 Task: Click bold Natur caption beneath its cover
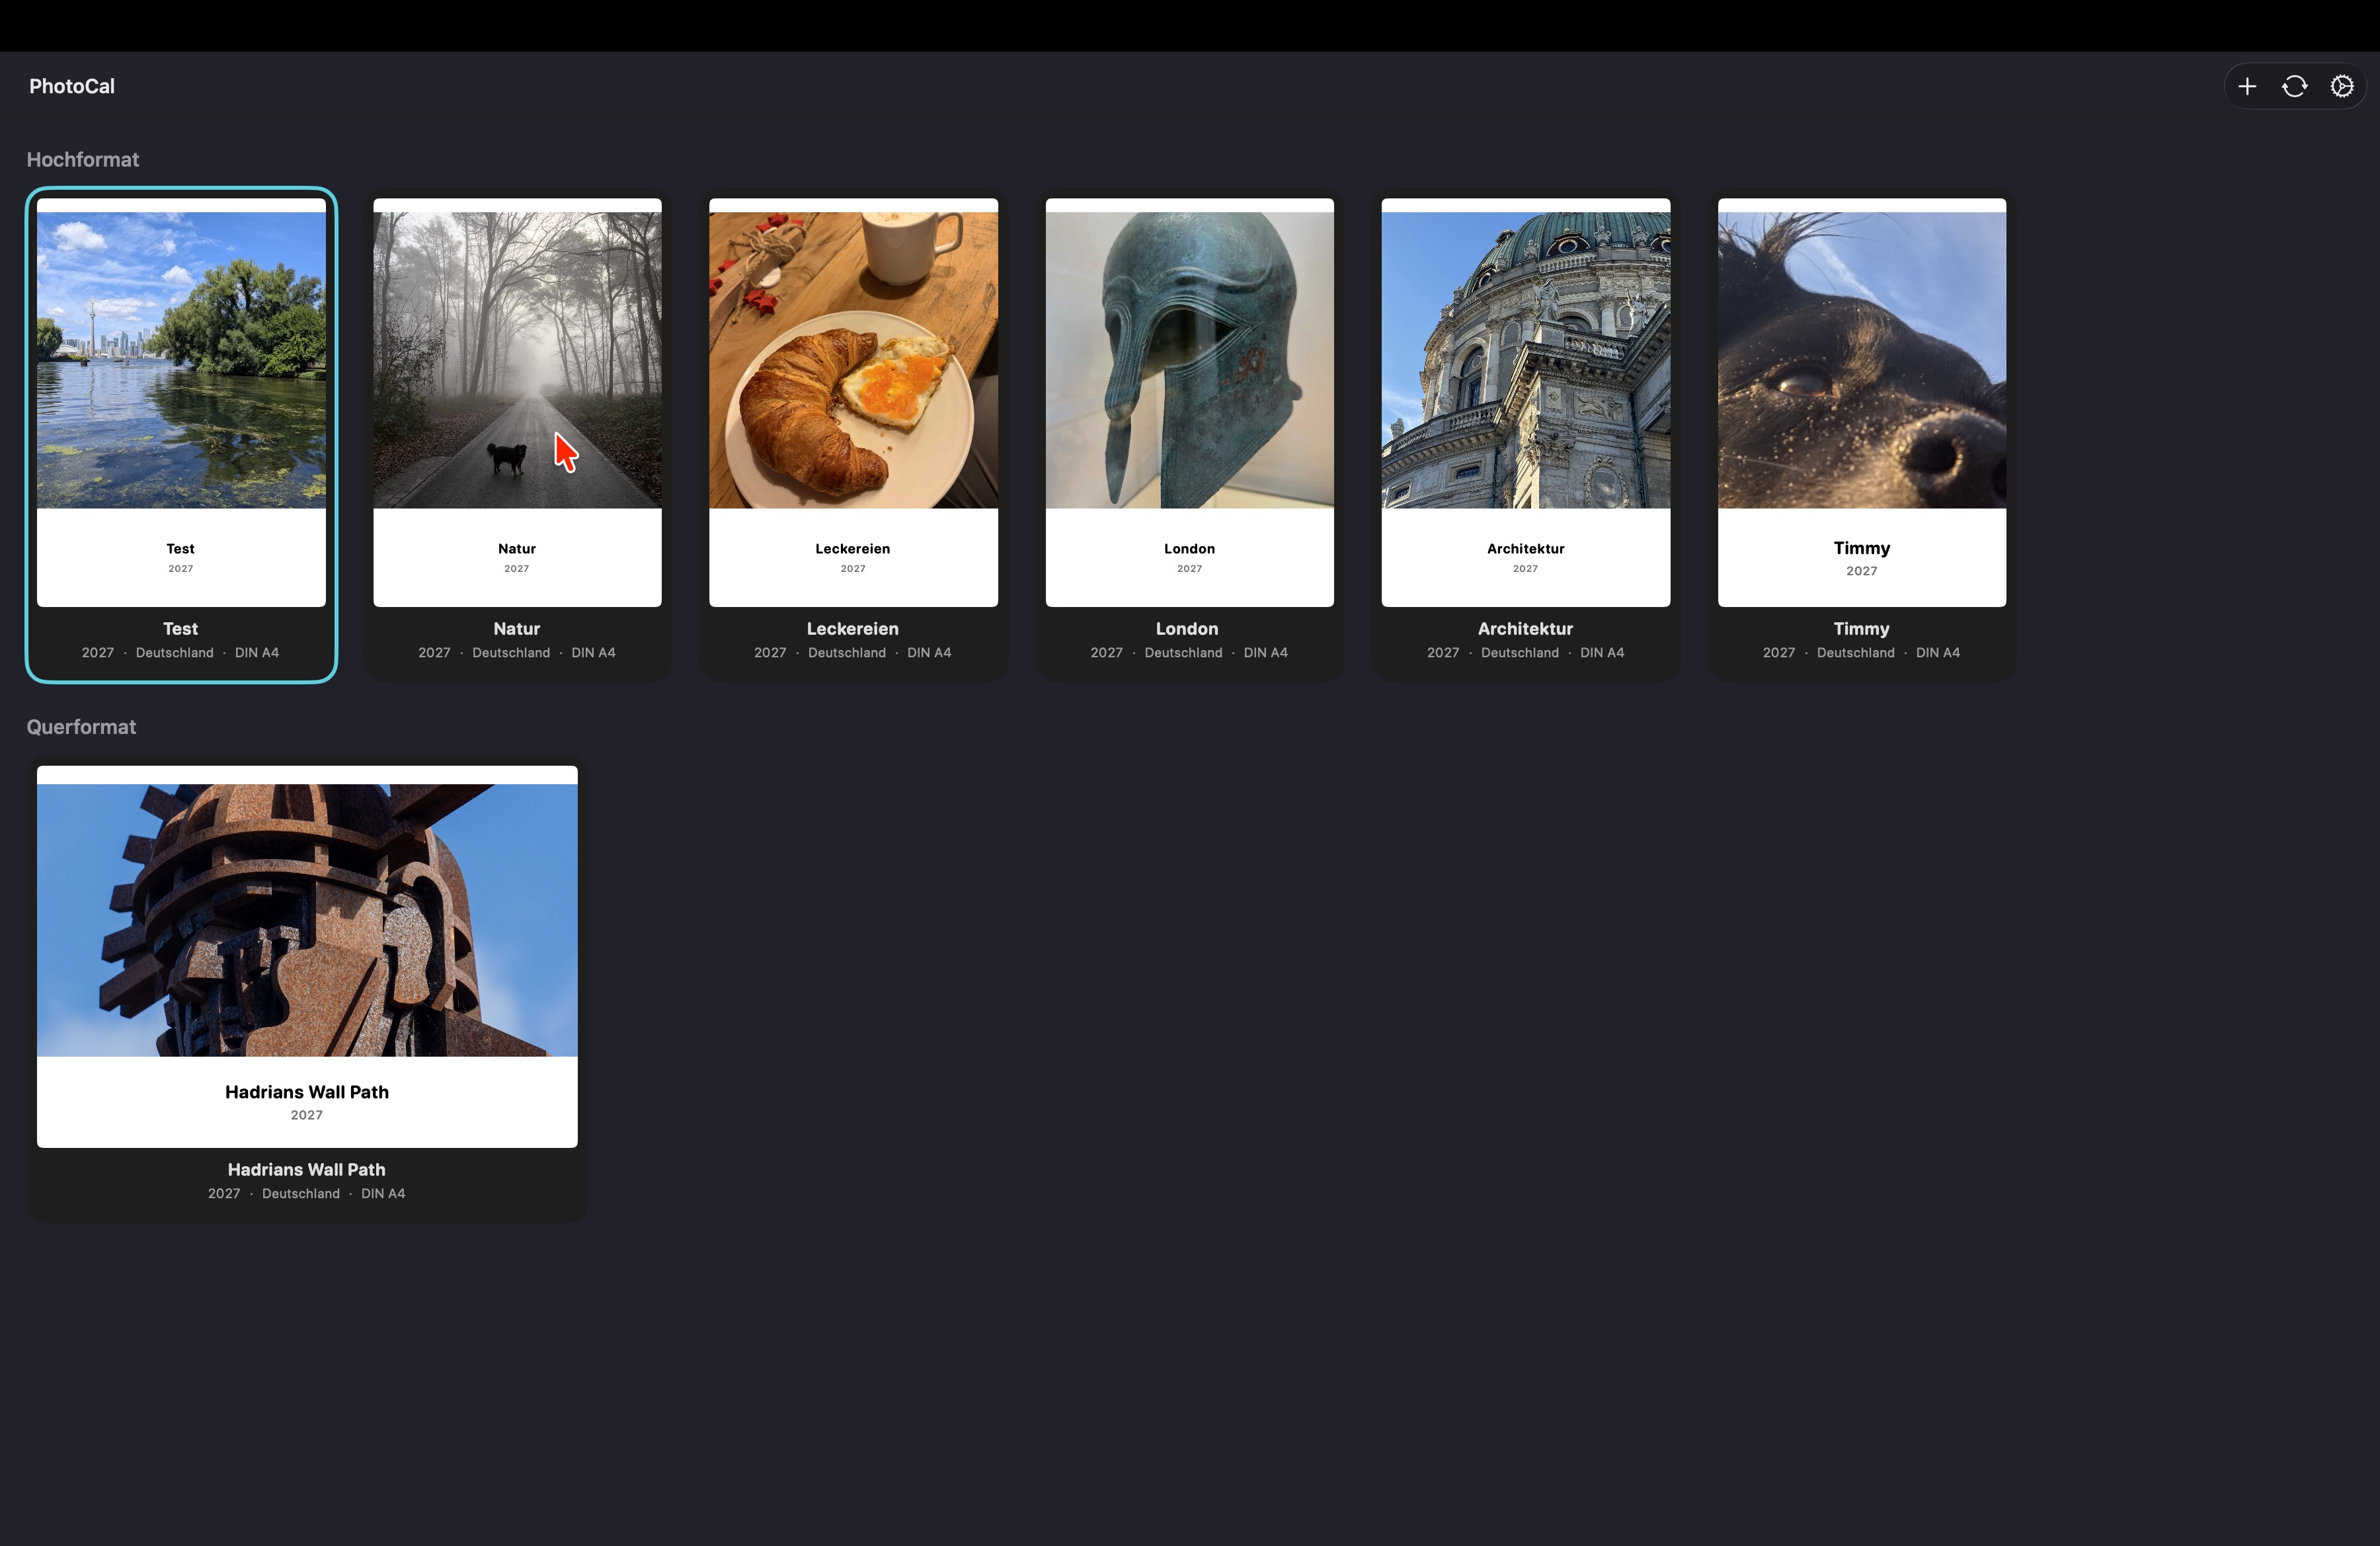pos(516,629)
